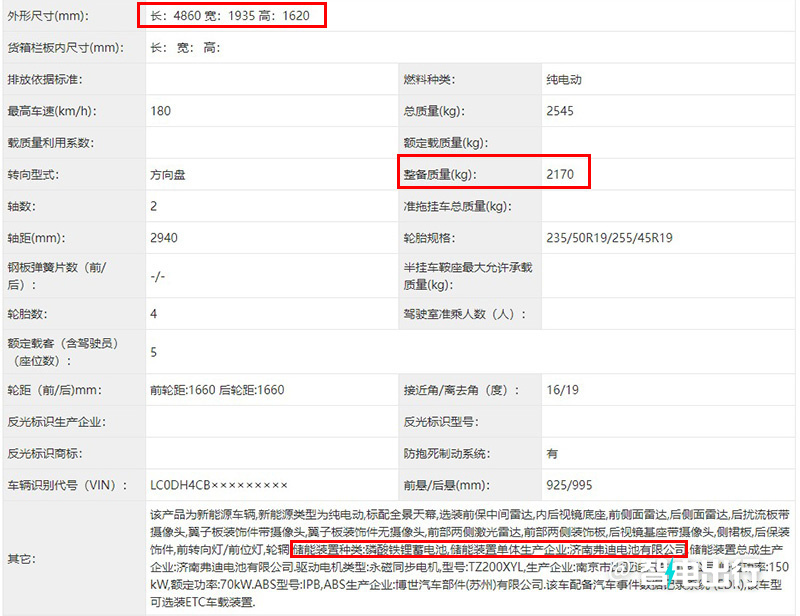Select the 半挂车鞍座最大允许承载质量 label
Viewport: 800px width, 616px height.
[x=468, y=276]
